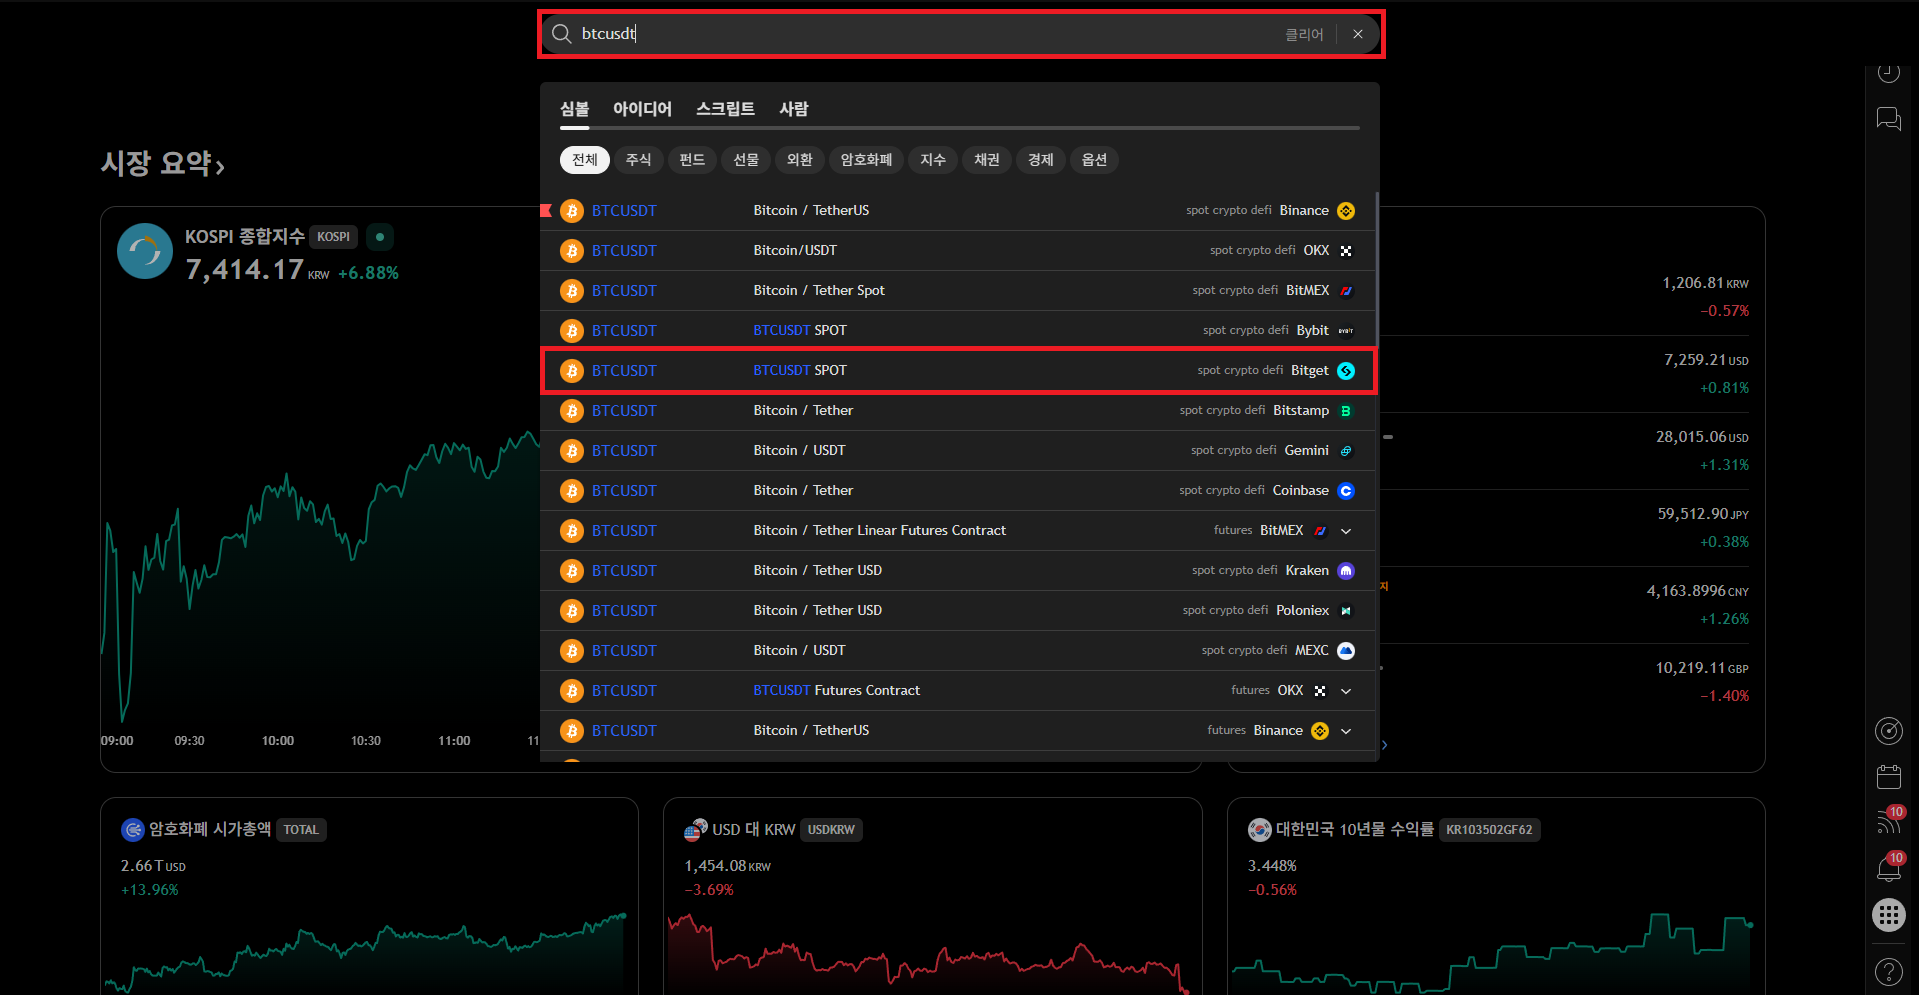Click the Bitget logo icon

[x=1346, y=371]
